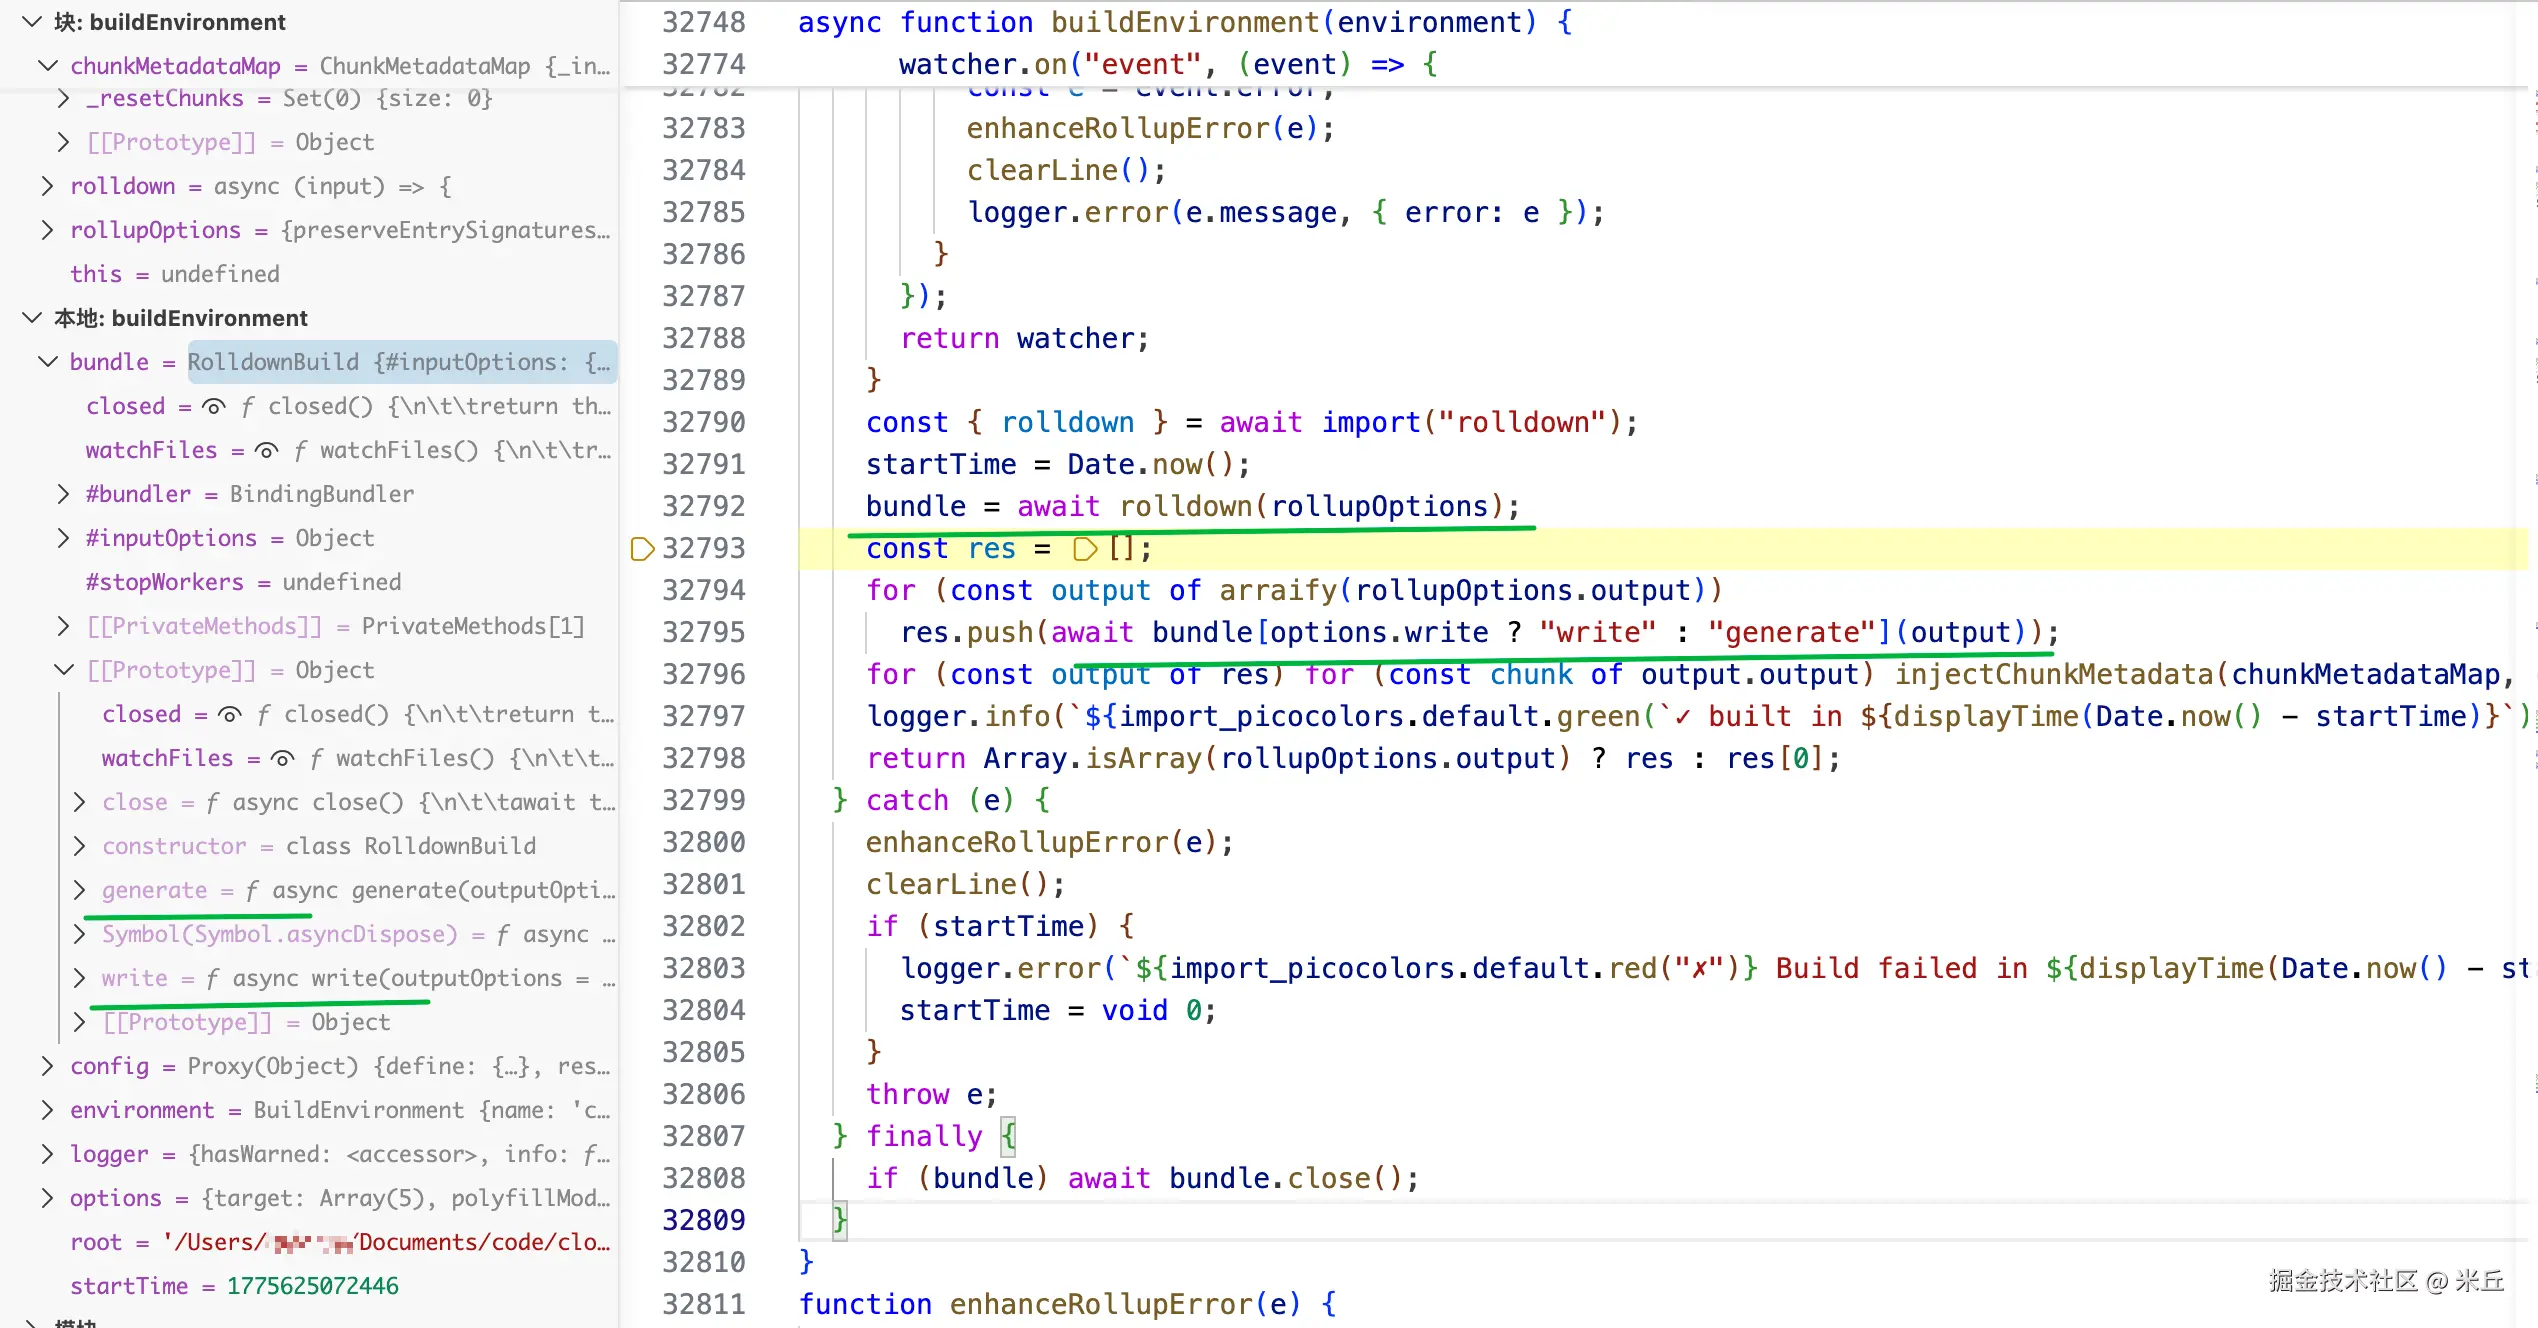The width and height of the screenshot is (2538, 1328).
Task: Expand the #bundler BindingBundler entry
Action: (63, 494)
